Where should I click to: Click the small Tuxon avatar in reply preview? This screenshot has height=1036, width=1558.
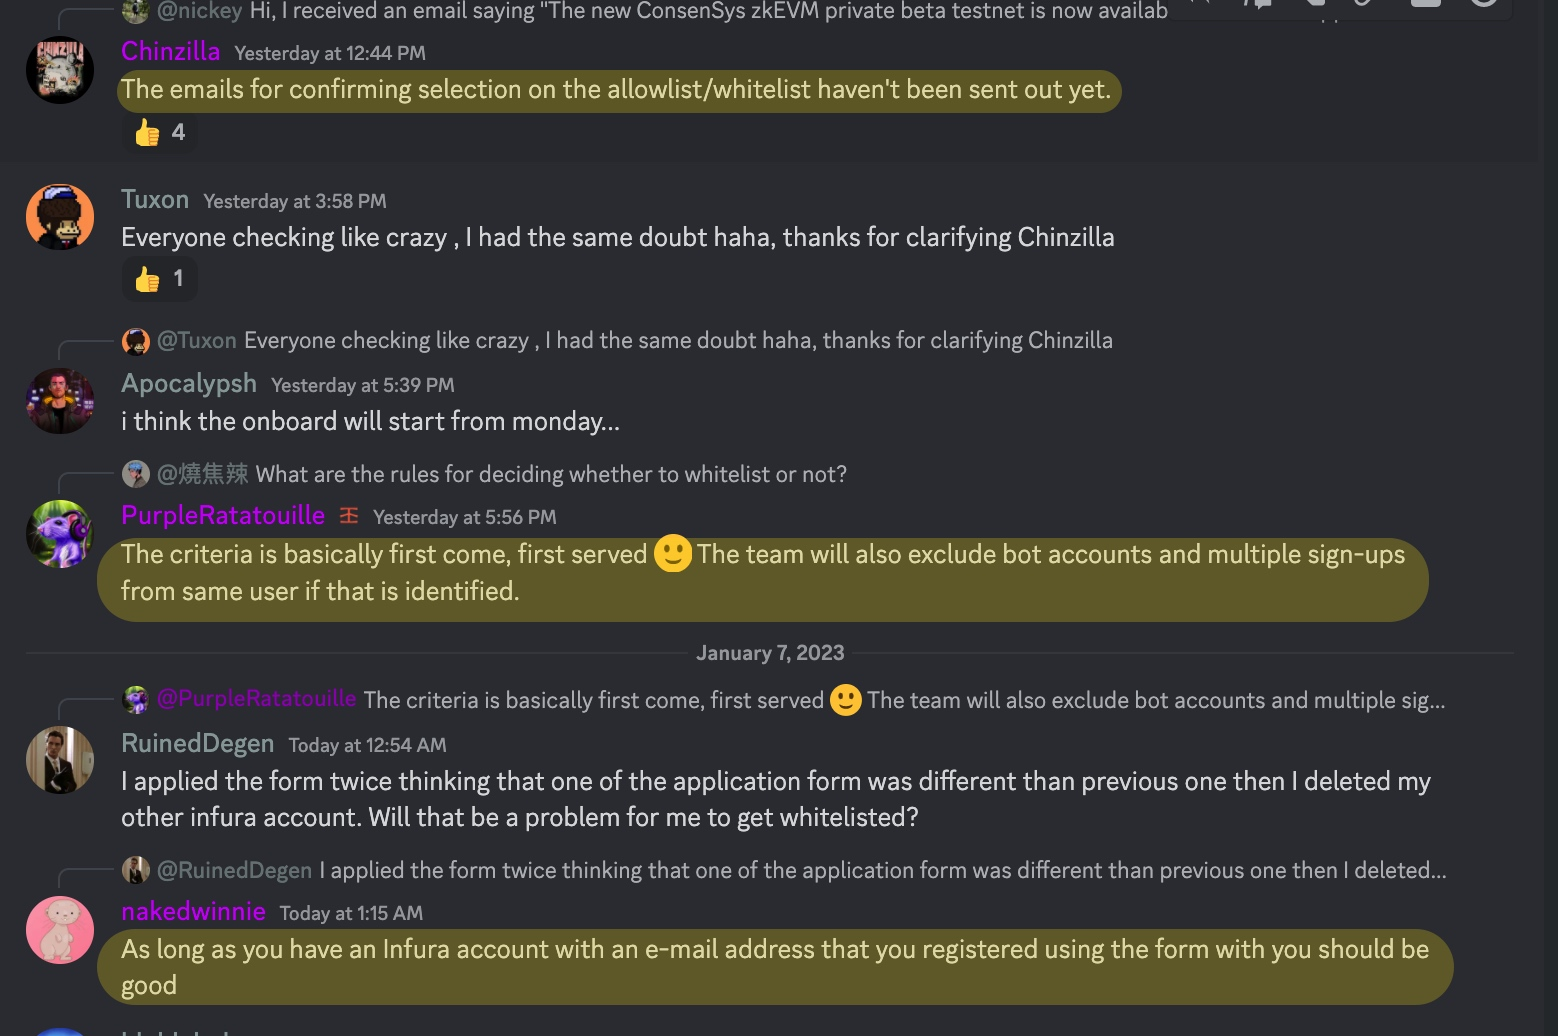136,341
